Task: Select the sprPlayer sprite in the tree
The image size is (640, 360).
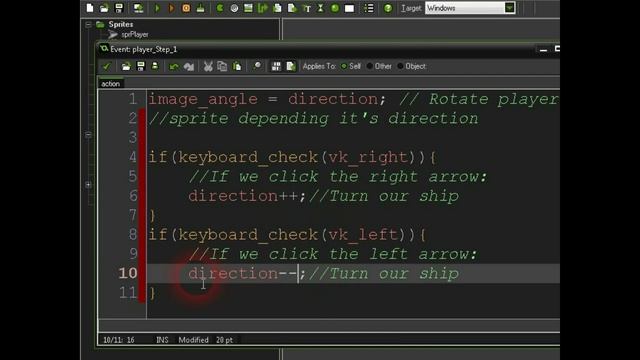Action: tap(134, 35)
